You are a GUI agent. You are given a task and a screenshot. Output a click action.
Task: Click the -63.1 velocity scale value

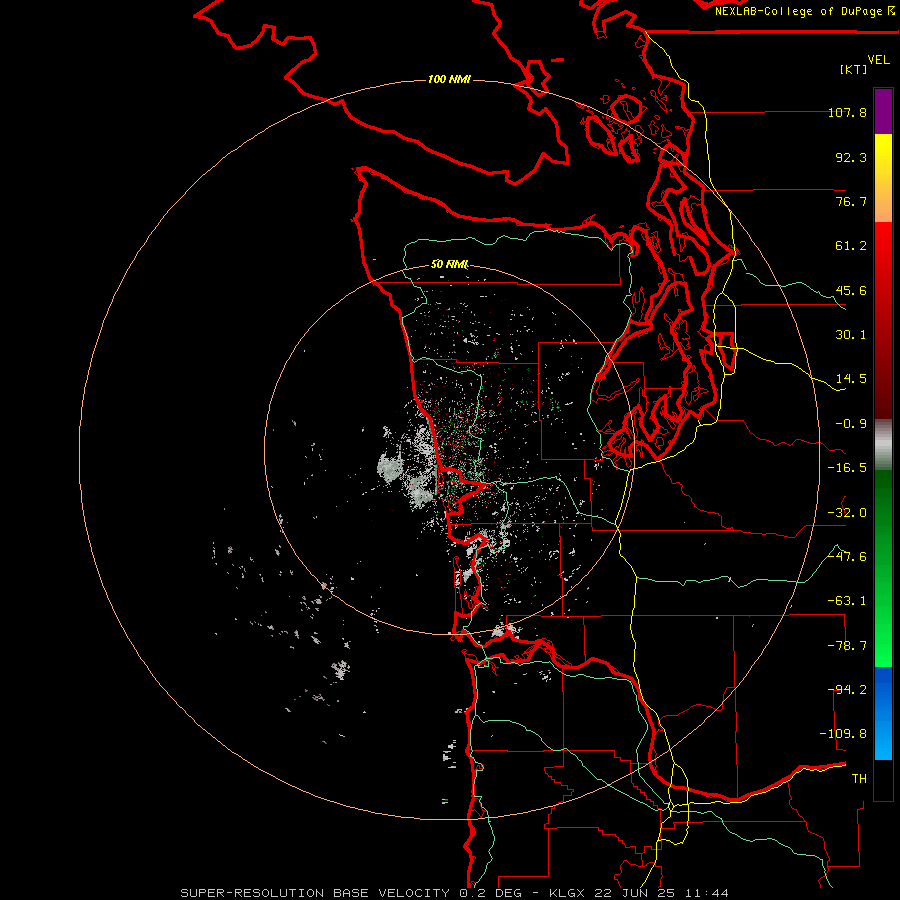point(847,601)
